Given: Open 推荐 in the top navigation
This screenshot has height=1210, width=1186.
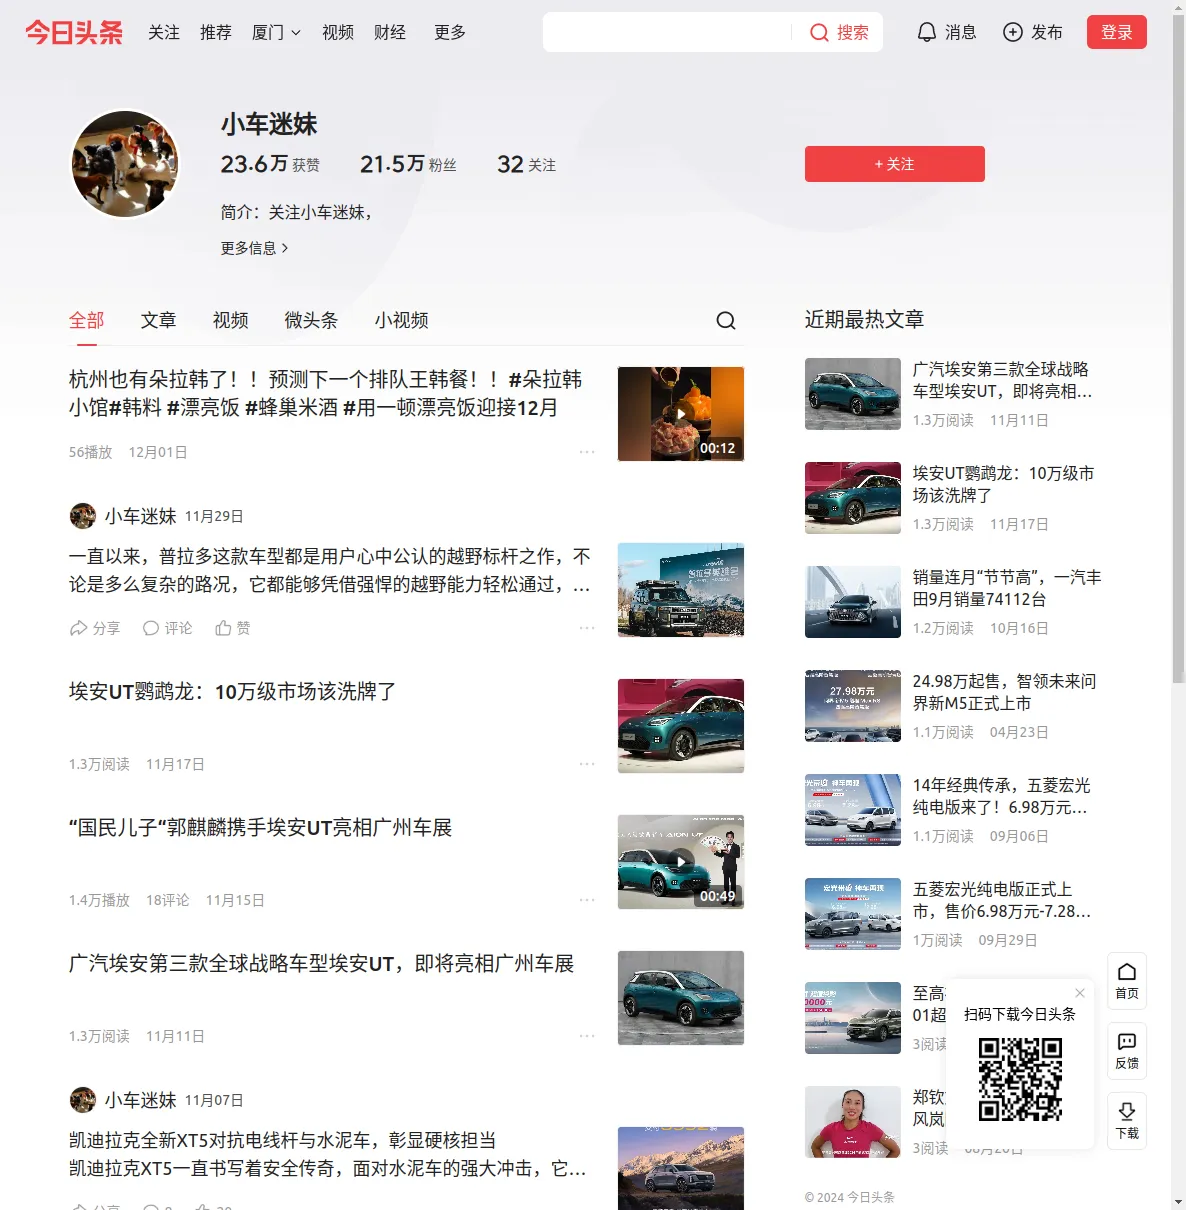Looking at the screenshot, I should pos(216,33).
